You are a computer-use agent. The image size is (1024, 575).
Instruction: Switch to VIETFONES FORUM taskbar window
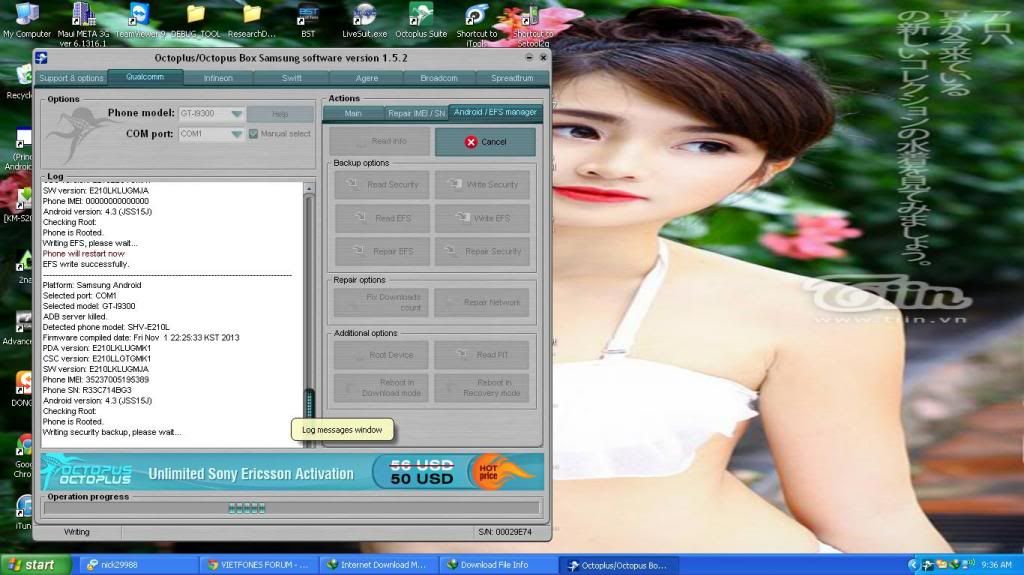258,565
